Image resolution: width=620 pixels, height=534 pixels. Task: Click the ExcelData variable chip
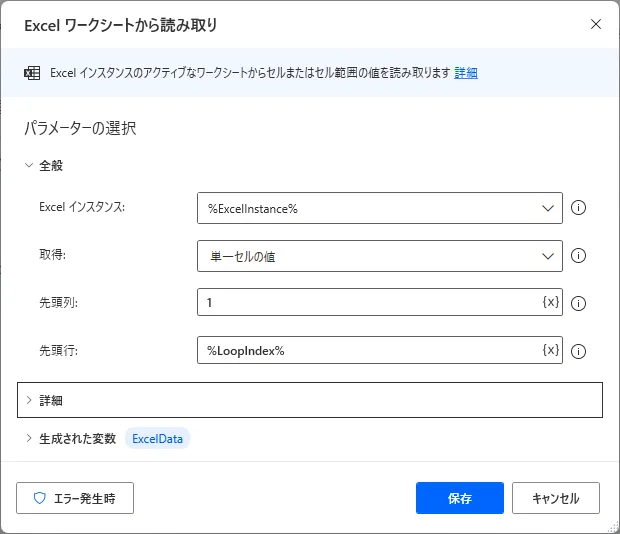click(x=157, y=438)
